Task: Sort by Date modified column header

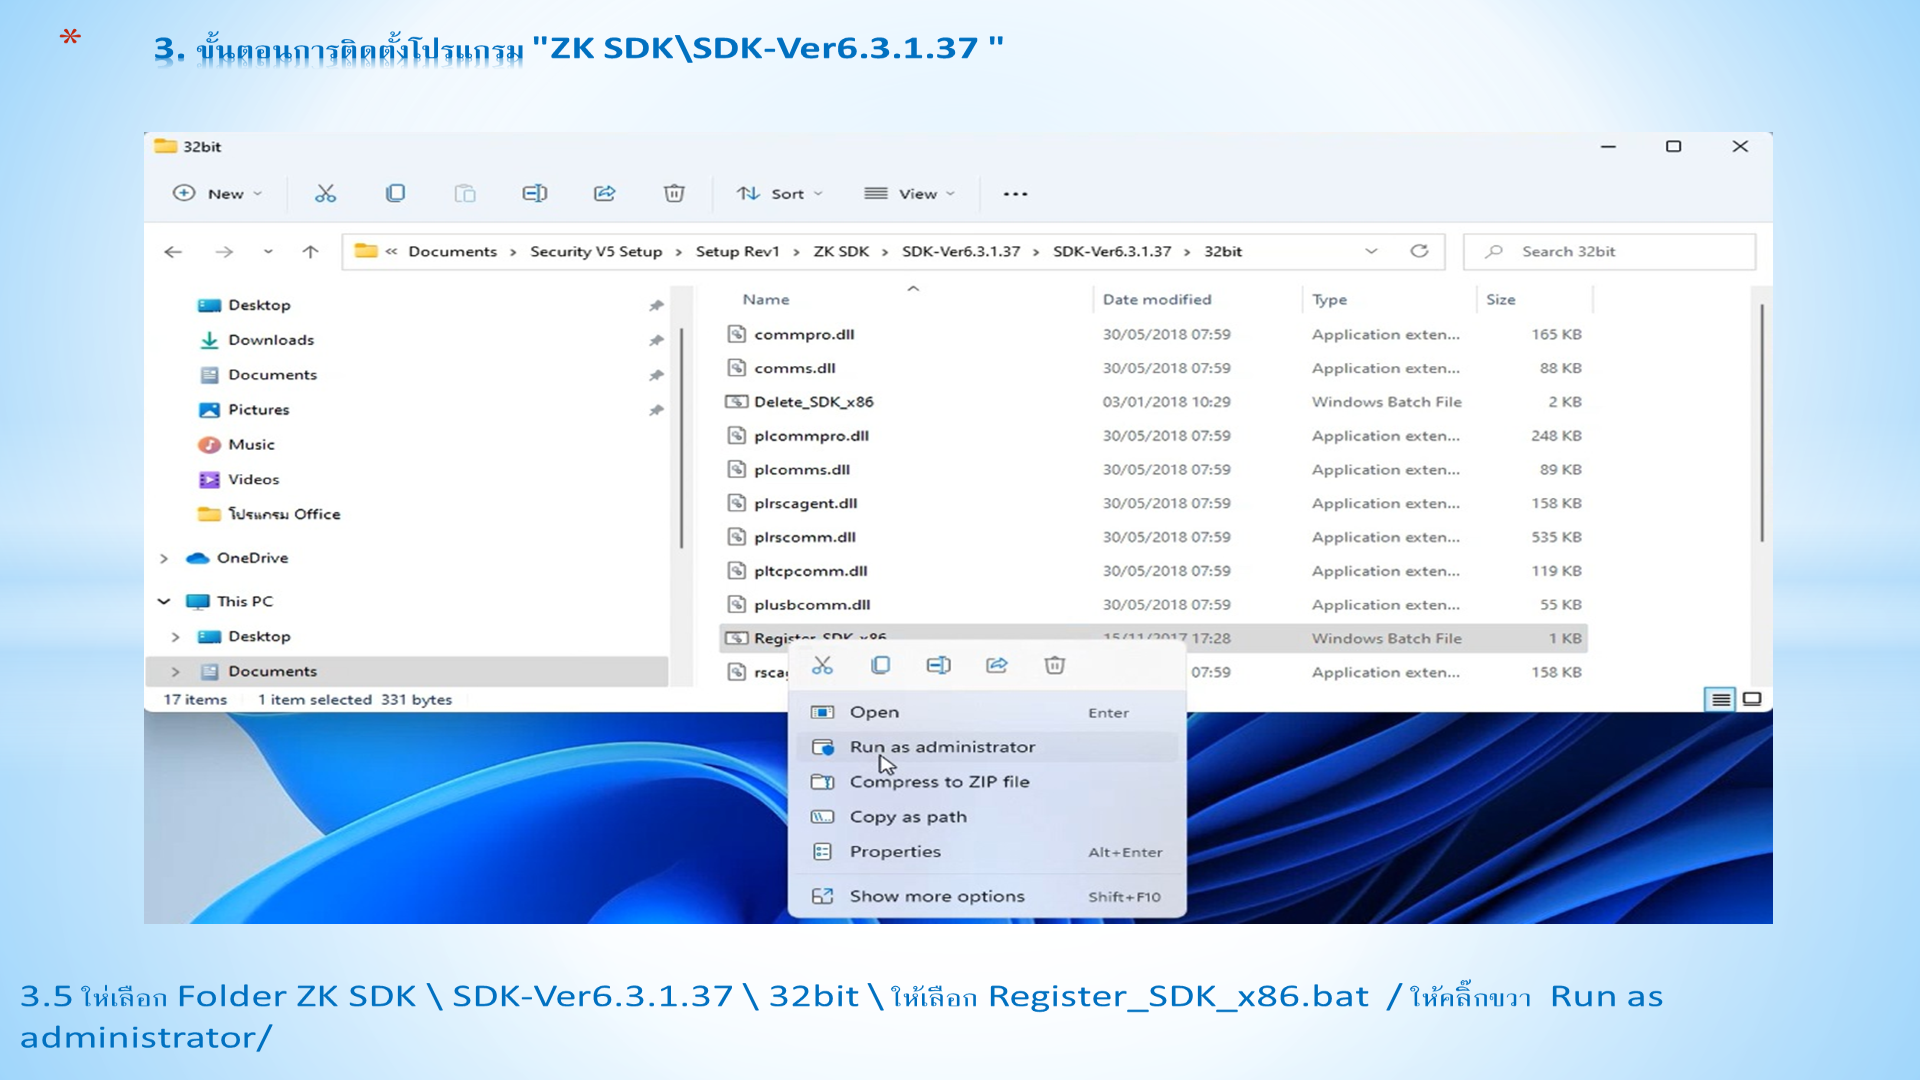Action: [1157, 300]
